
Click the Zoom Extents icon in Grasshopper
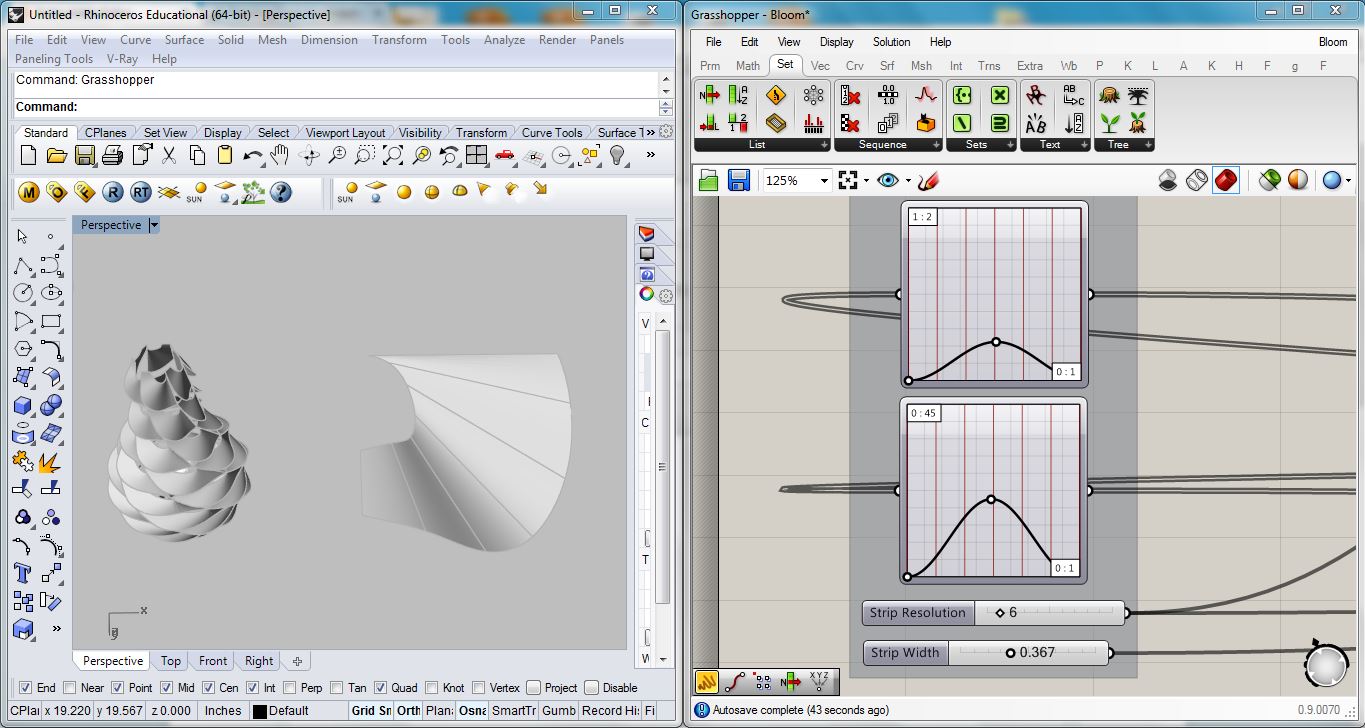[849, 181]
